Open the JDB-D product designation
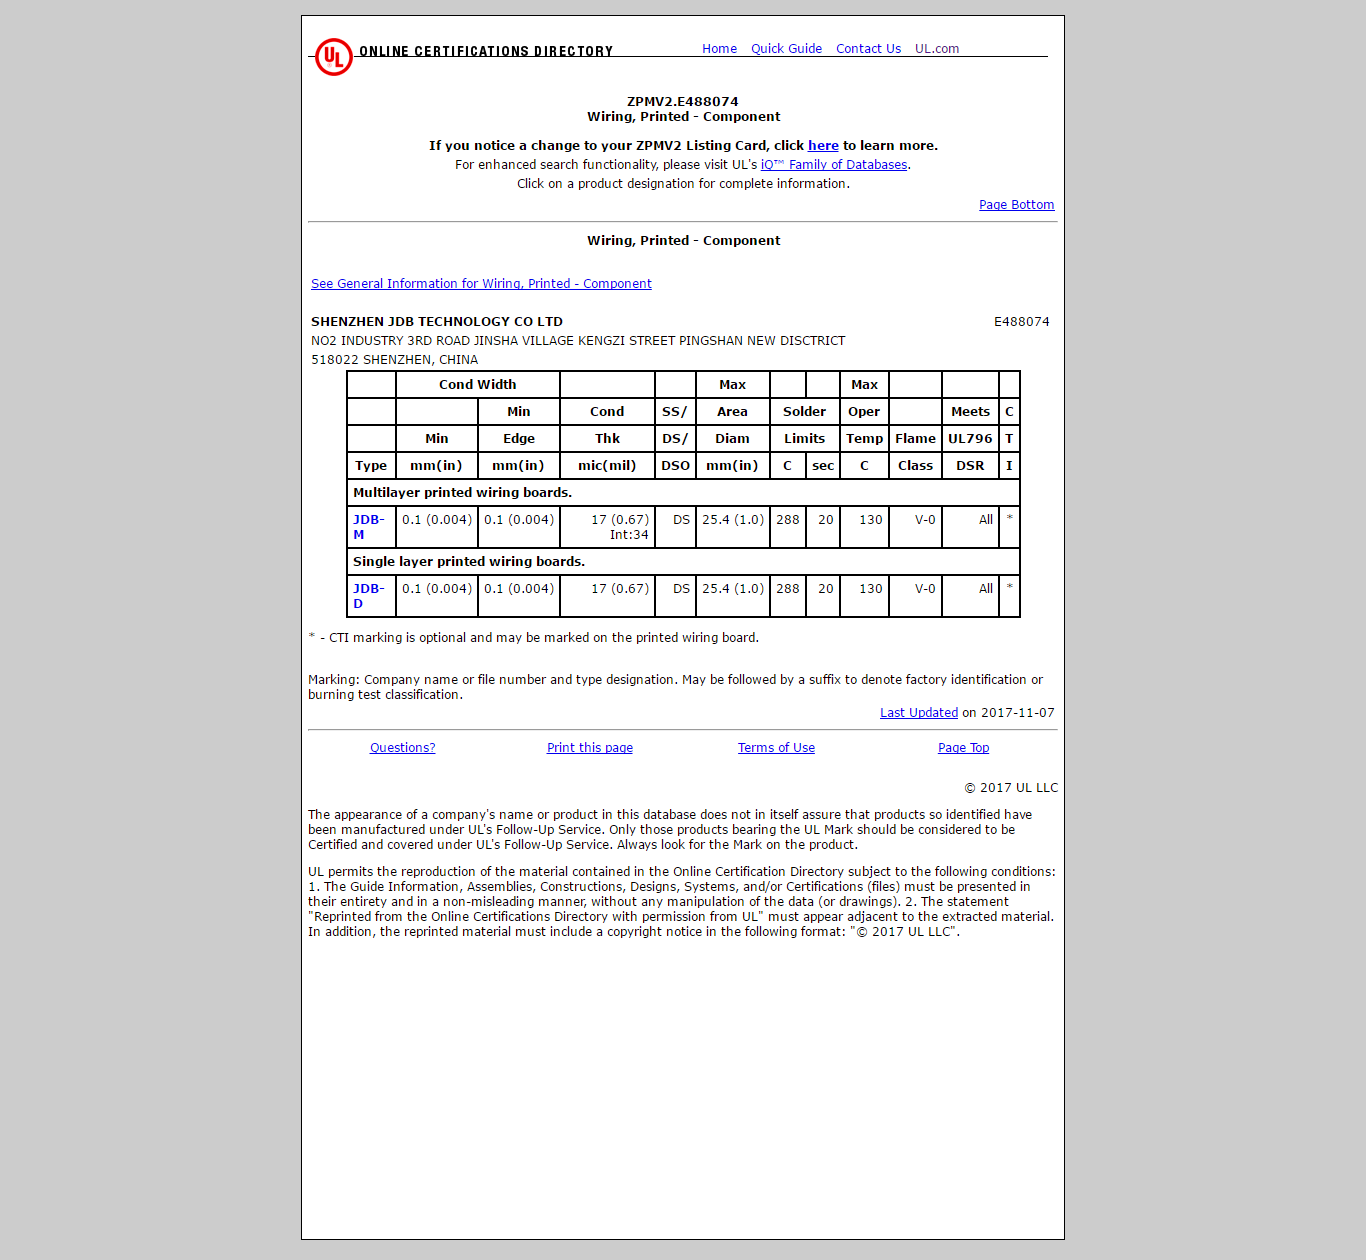Screen dimensions: 1366x1260 (x=367, y=595)
